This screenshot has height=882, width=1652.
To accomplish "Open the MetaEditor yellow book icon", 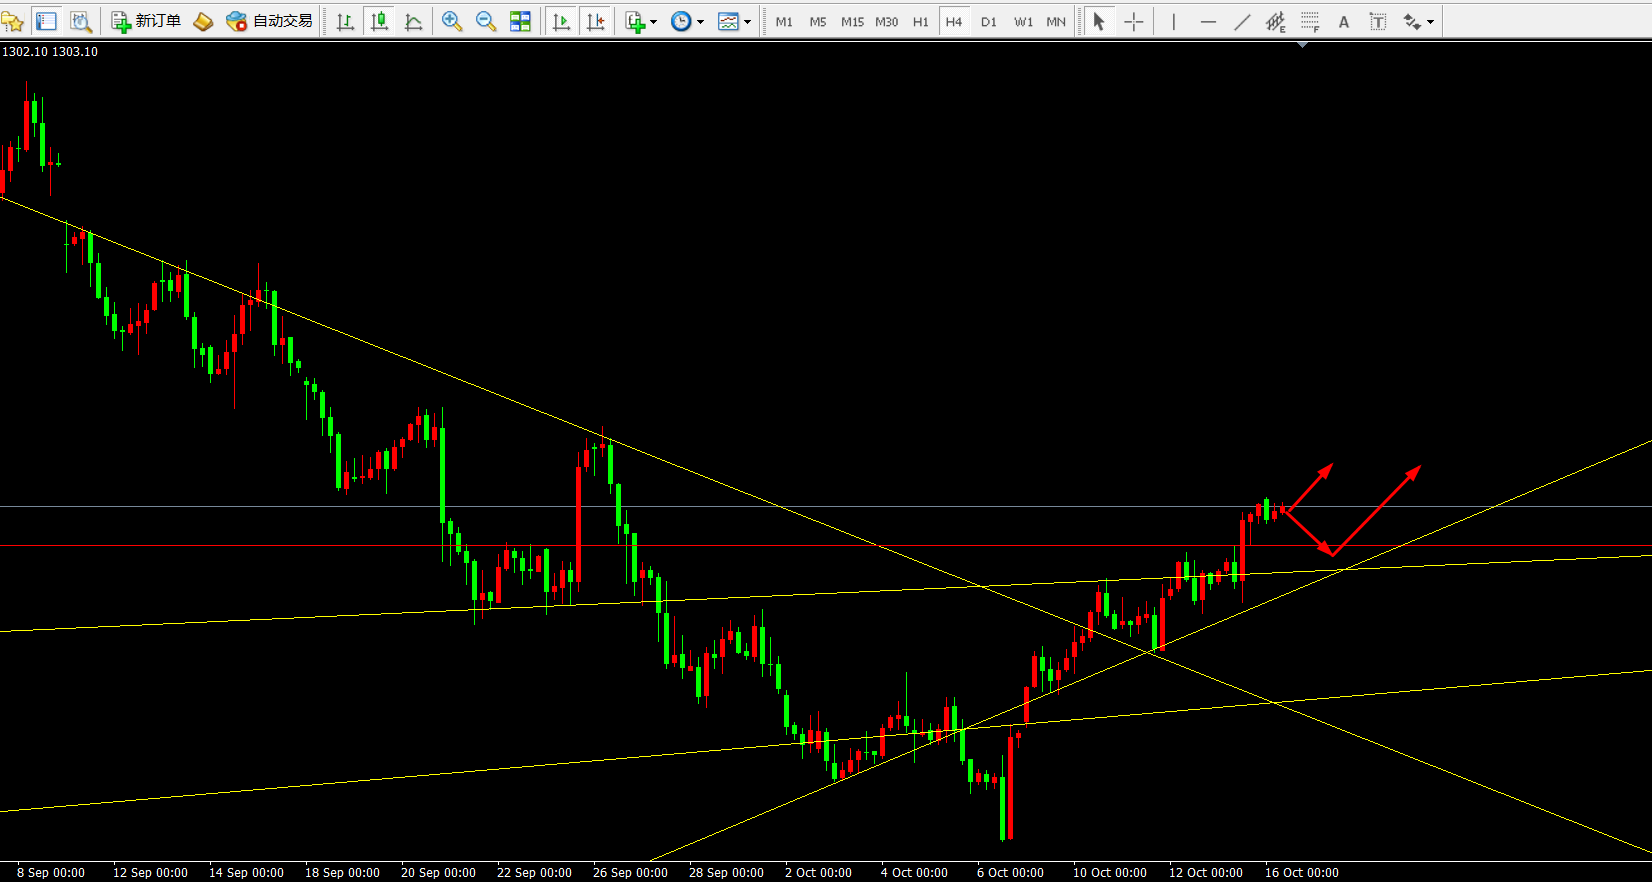I will point(203,21).
